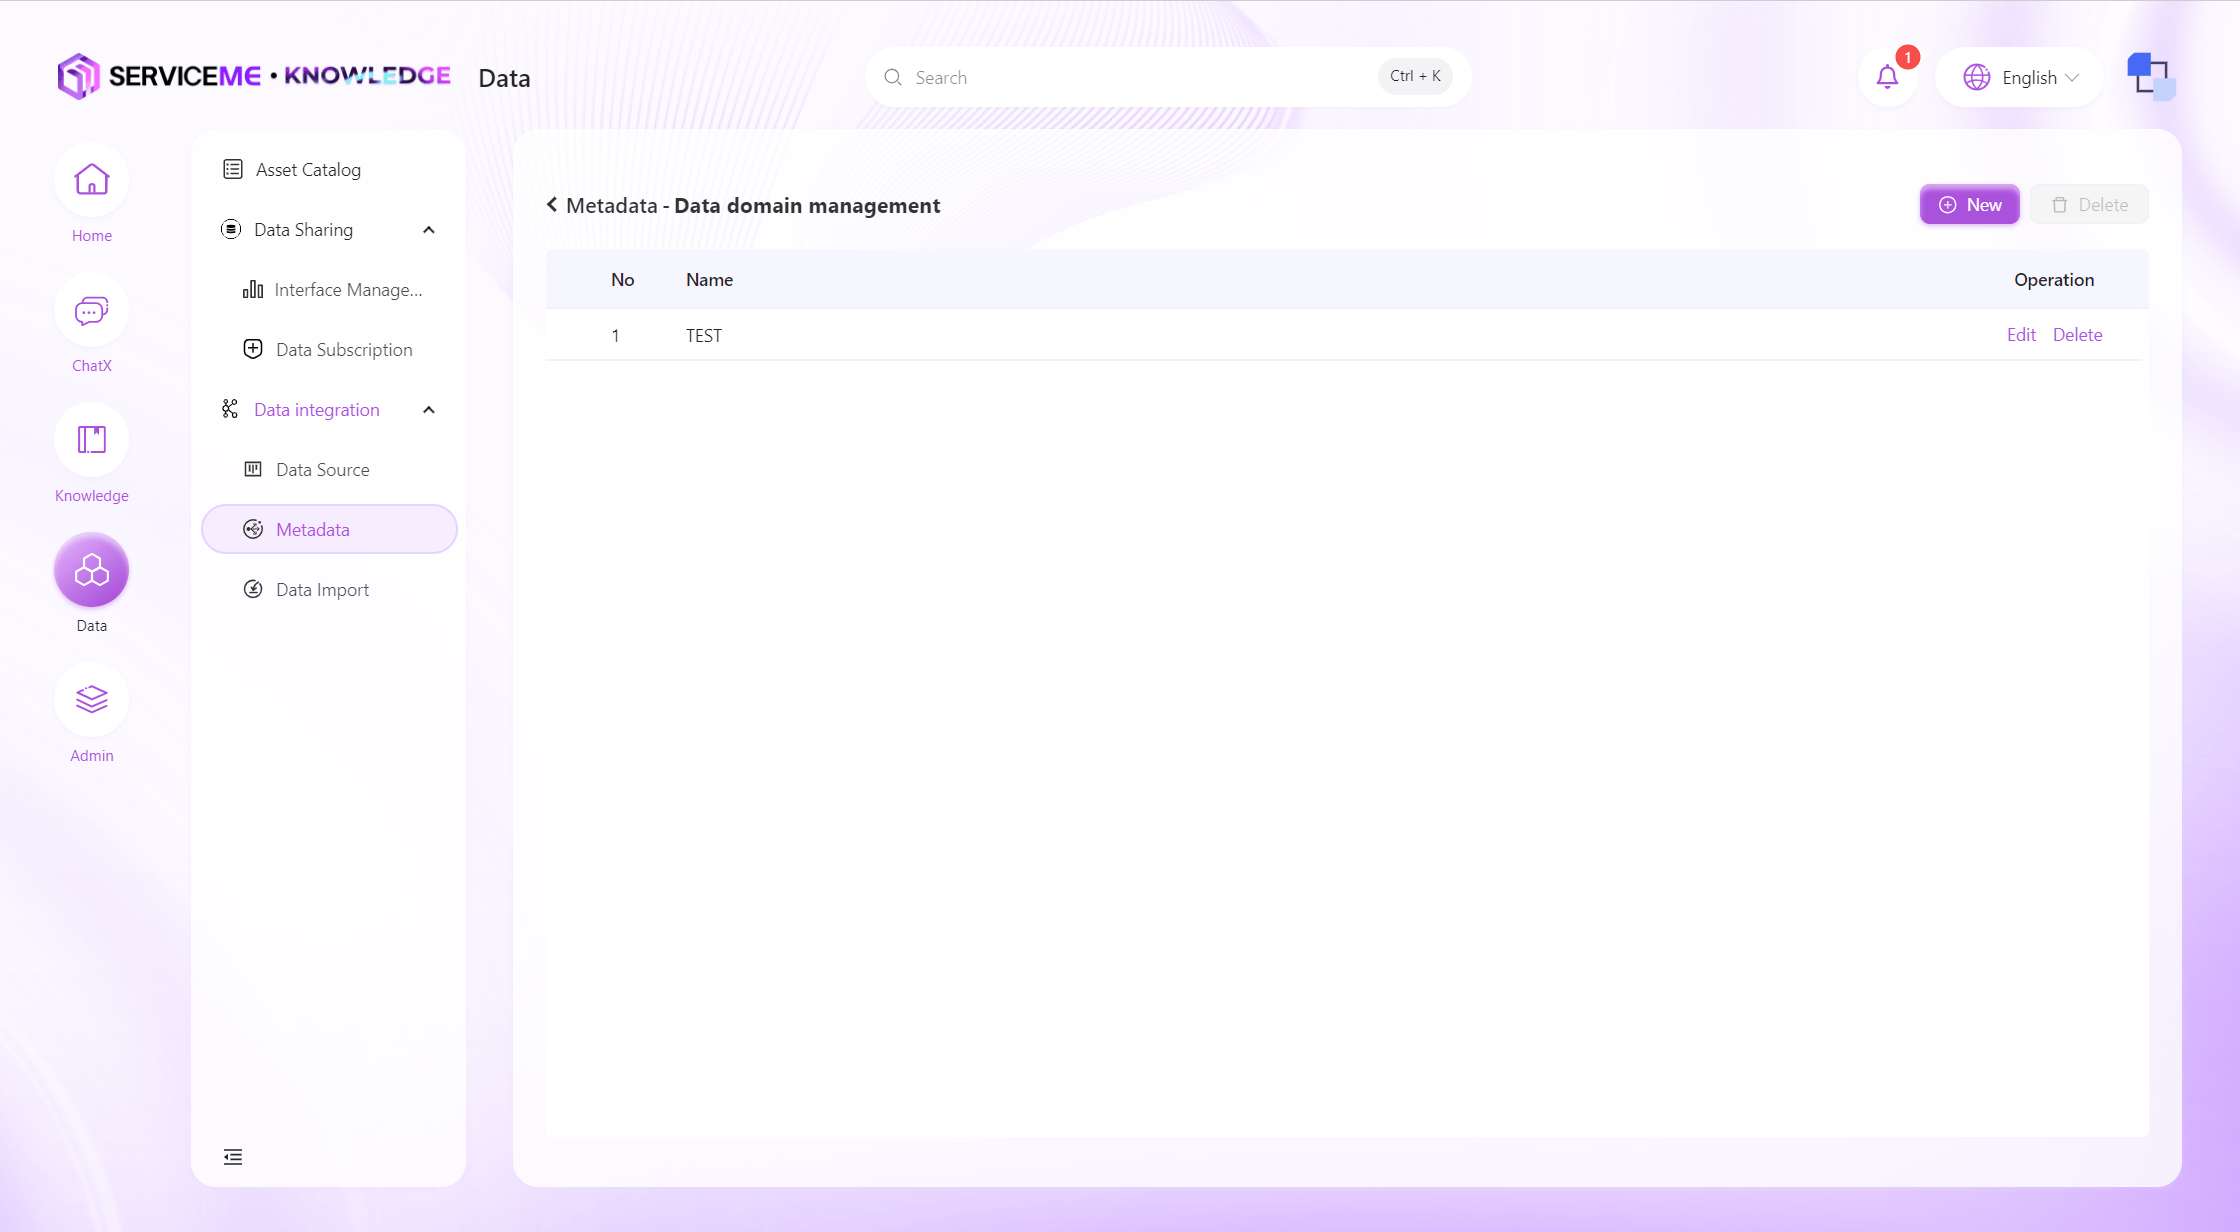2240x1232 pixels.
Task: Collapse the Data Sharing section
Action: pyautogui.click(x=429, y=230)
